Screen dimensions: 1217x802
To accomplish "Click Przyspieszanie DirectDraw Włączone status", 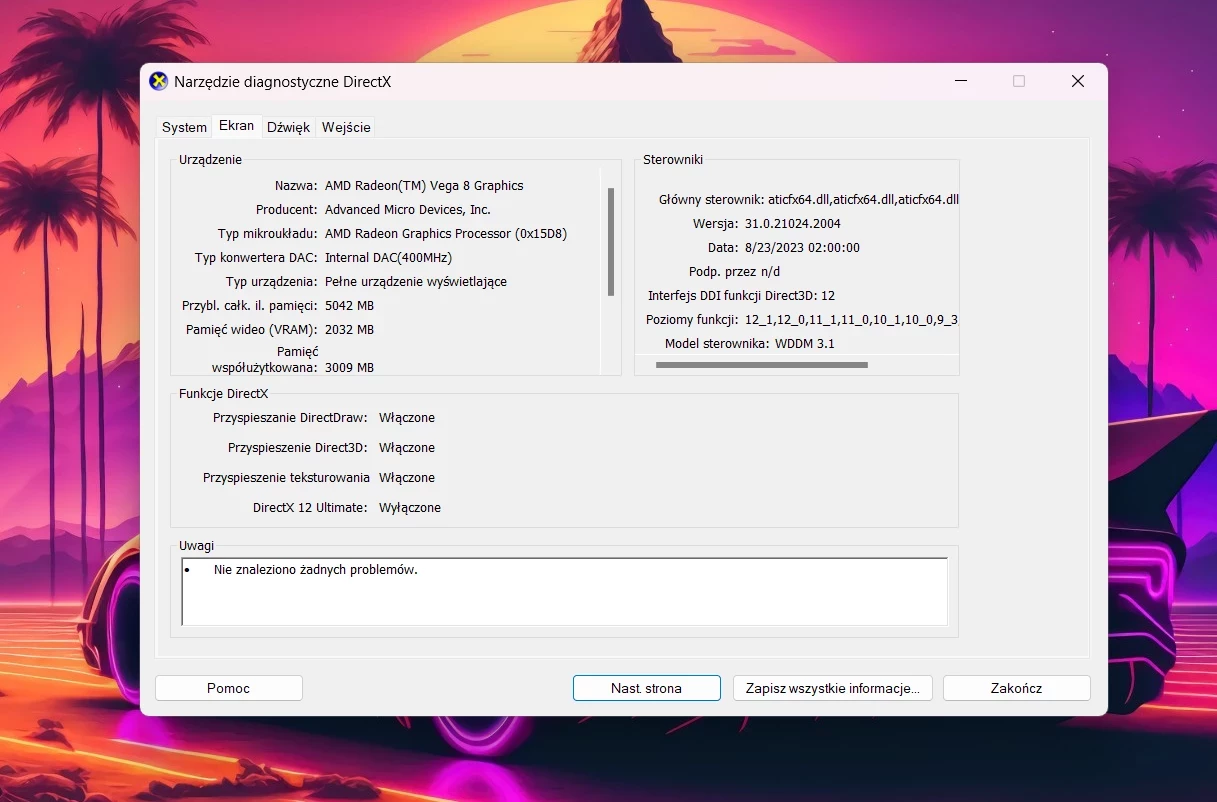I will click(x=407, y=418).
